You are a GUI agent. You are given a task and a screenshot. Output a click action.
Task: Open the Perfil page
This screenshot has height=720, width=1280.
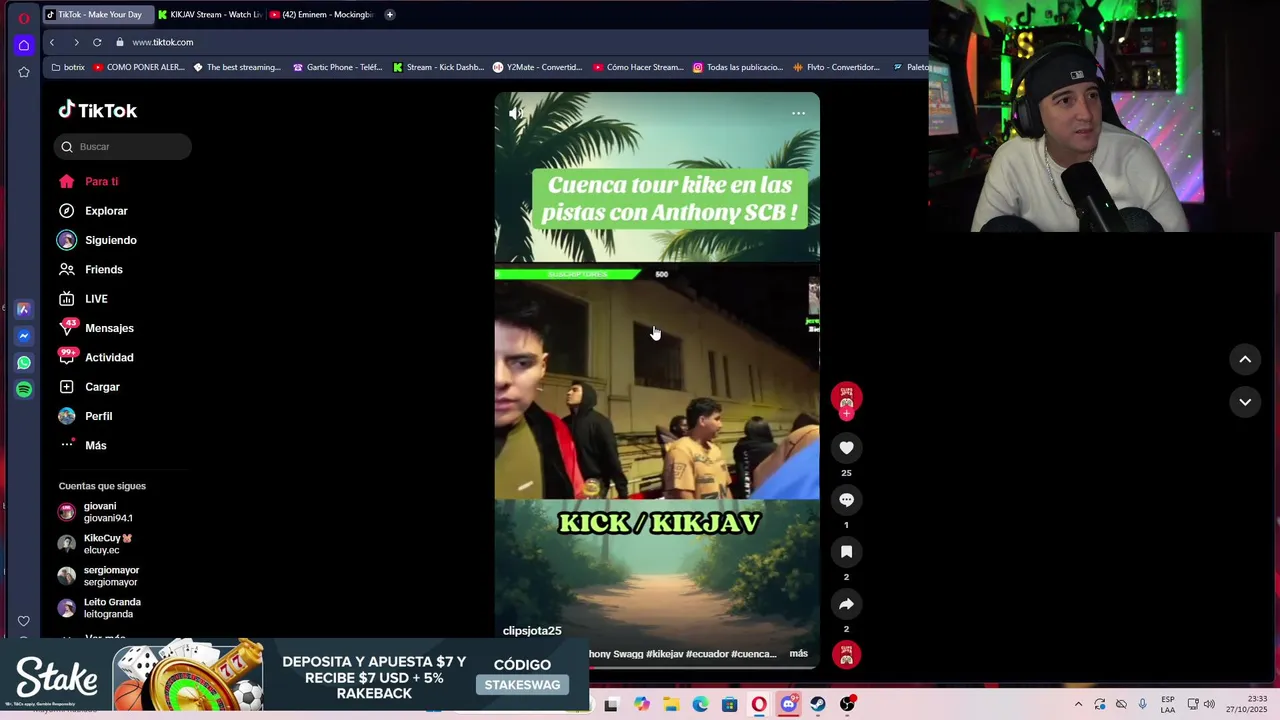(x=86, y=416)
